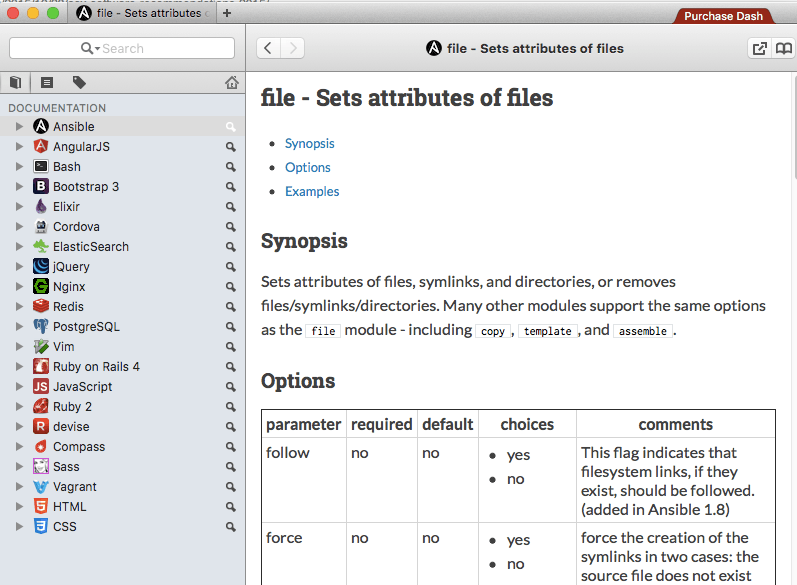Go back with the left arrow

pyautogui.click(x=268, y=48)
